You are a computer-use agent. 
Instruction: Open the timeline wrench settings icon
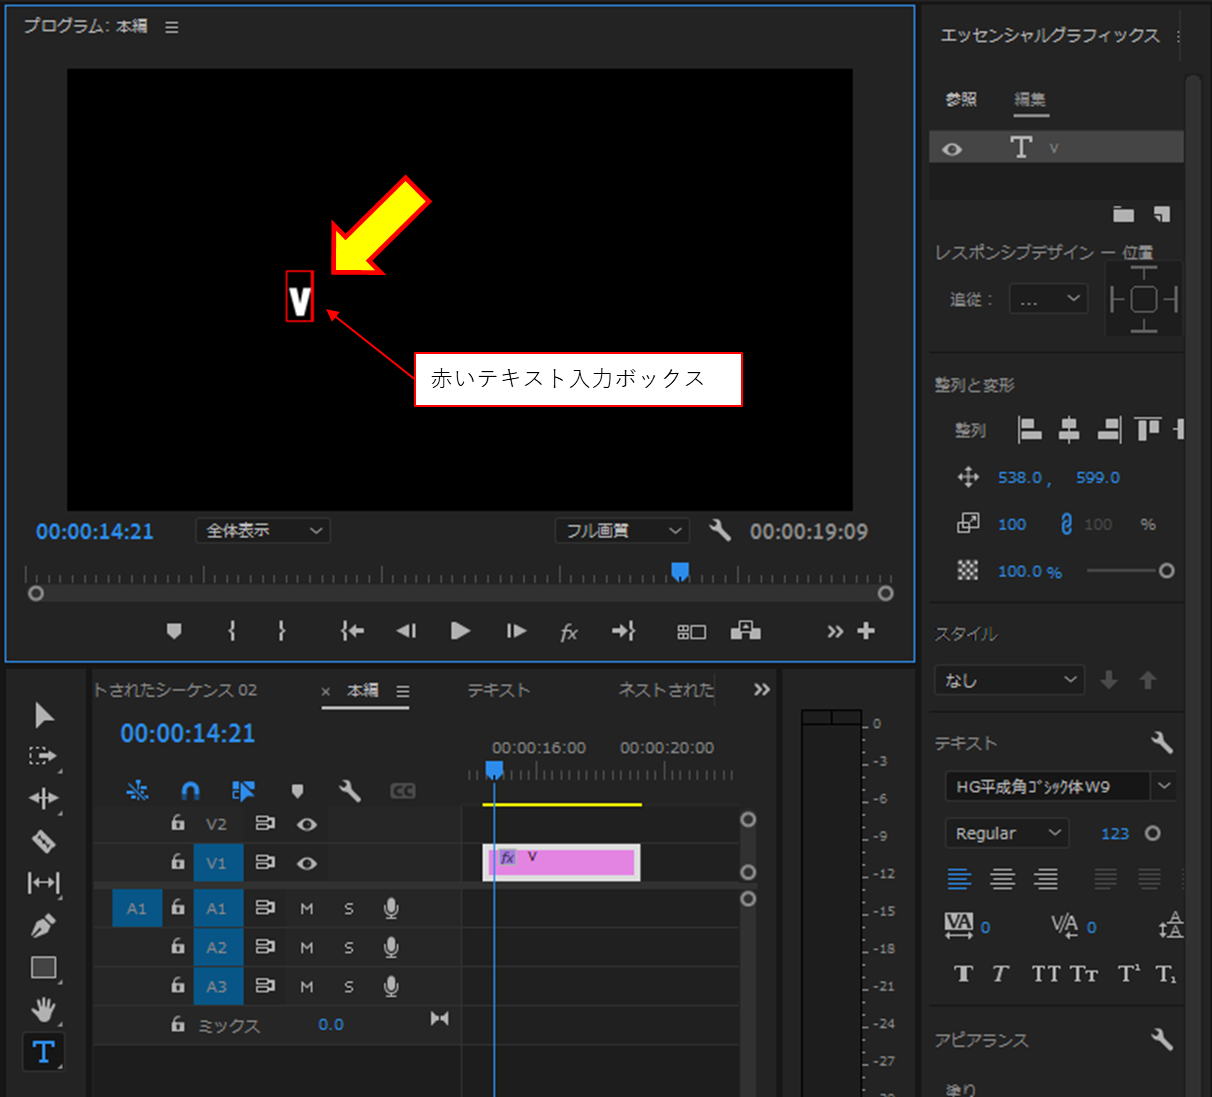349,790
